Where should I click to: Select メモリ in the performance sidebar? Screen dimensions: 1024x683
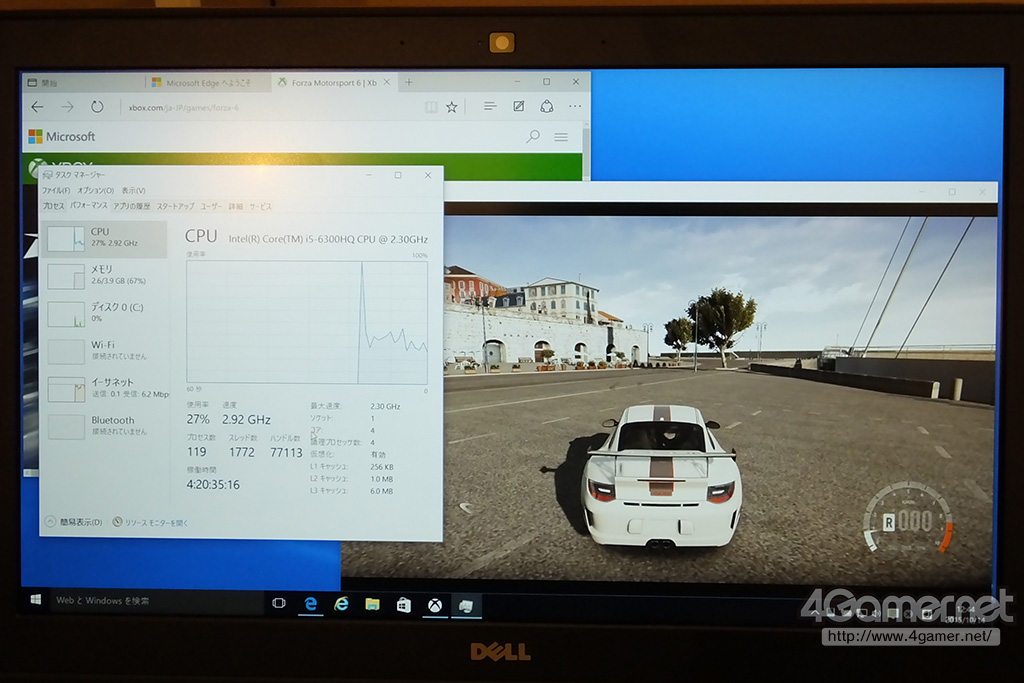click(x=105, y=275)
